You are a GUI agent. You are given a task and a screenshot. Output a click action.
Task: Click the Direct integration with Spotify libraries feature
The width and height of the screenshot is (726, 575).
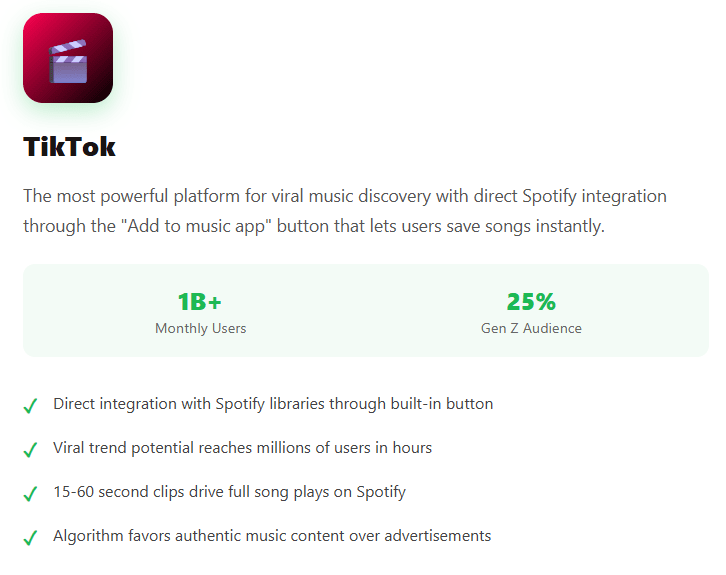273,404
